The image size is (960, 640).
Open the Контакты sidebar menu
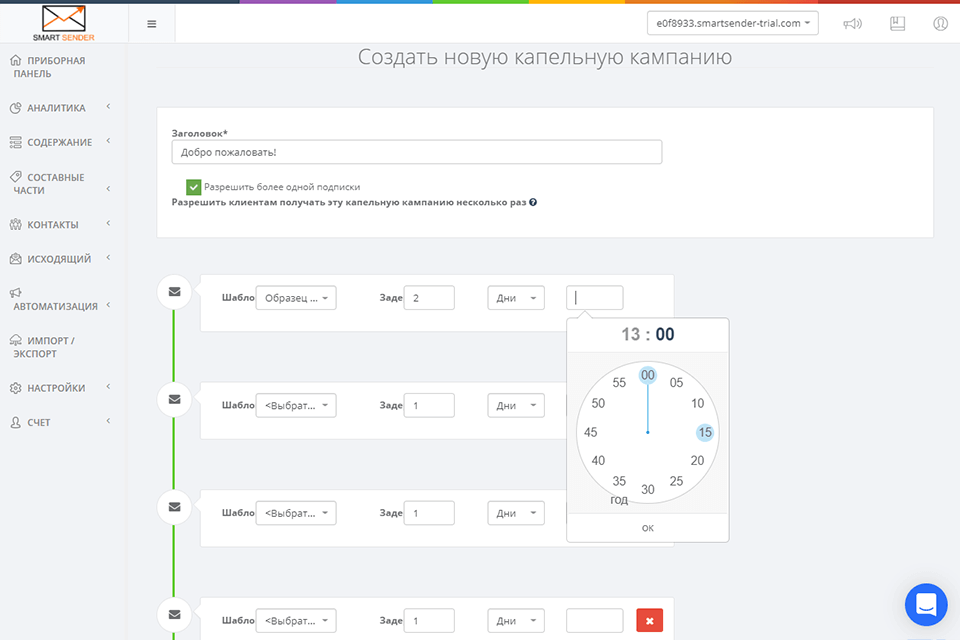pos(59,224)
